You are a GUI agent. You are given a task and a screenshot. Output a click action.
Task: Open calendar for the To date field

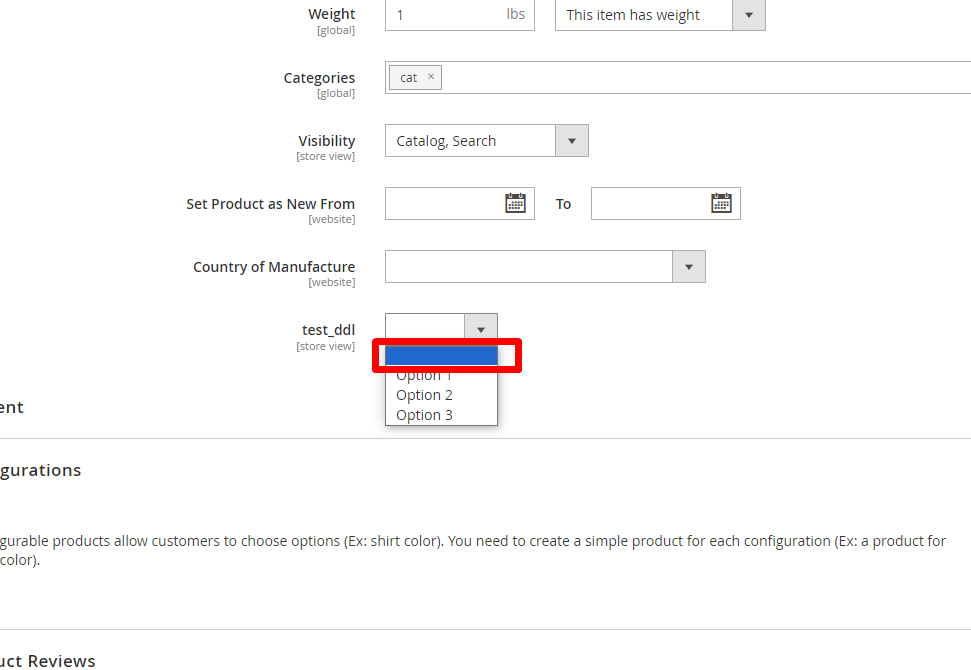(721, 203)
